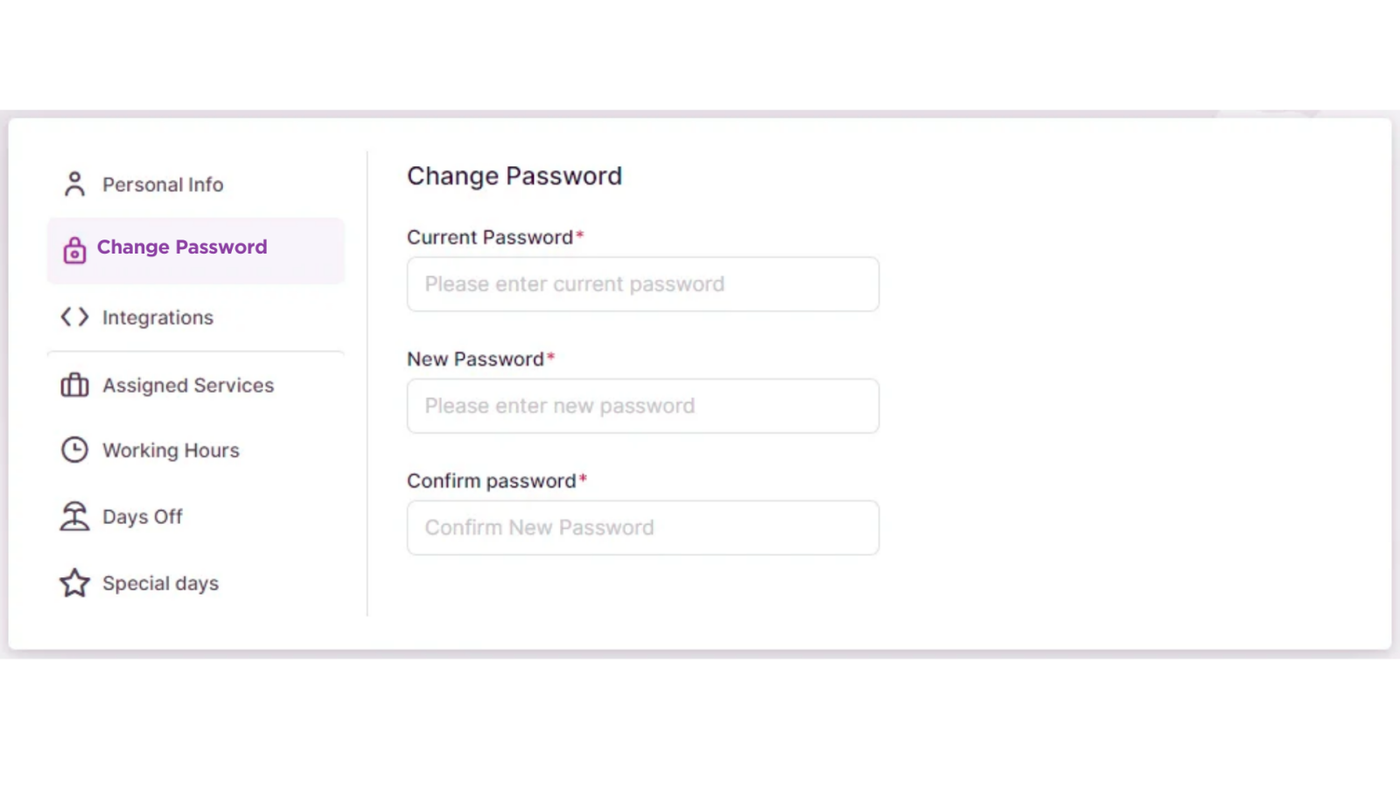Focus the current password input field

point(642,284)
